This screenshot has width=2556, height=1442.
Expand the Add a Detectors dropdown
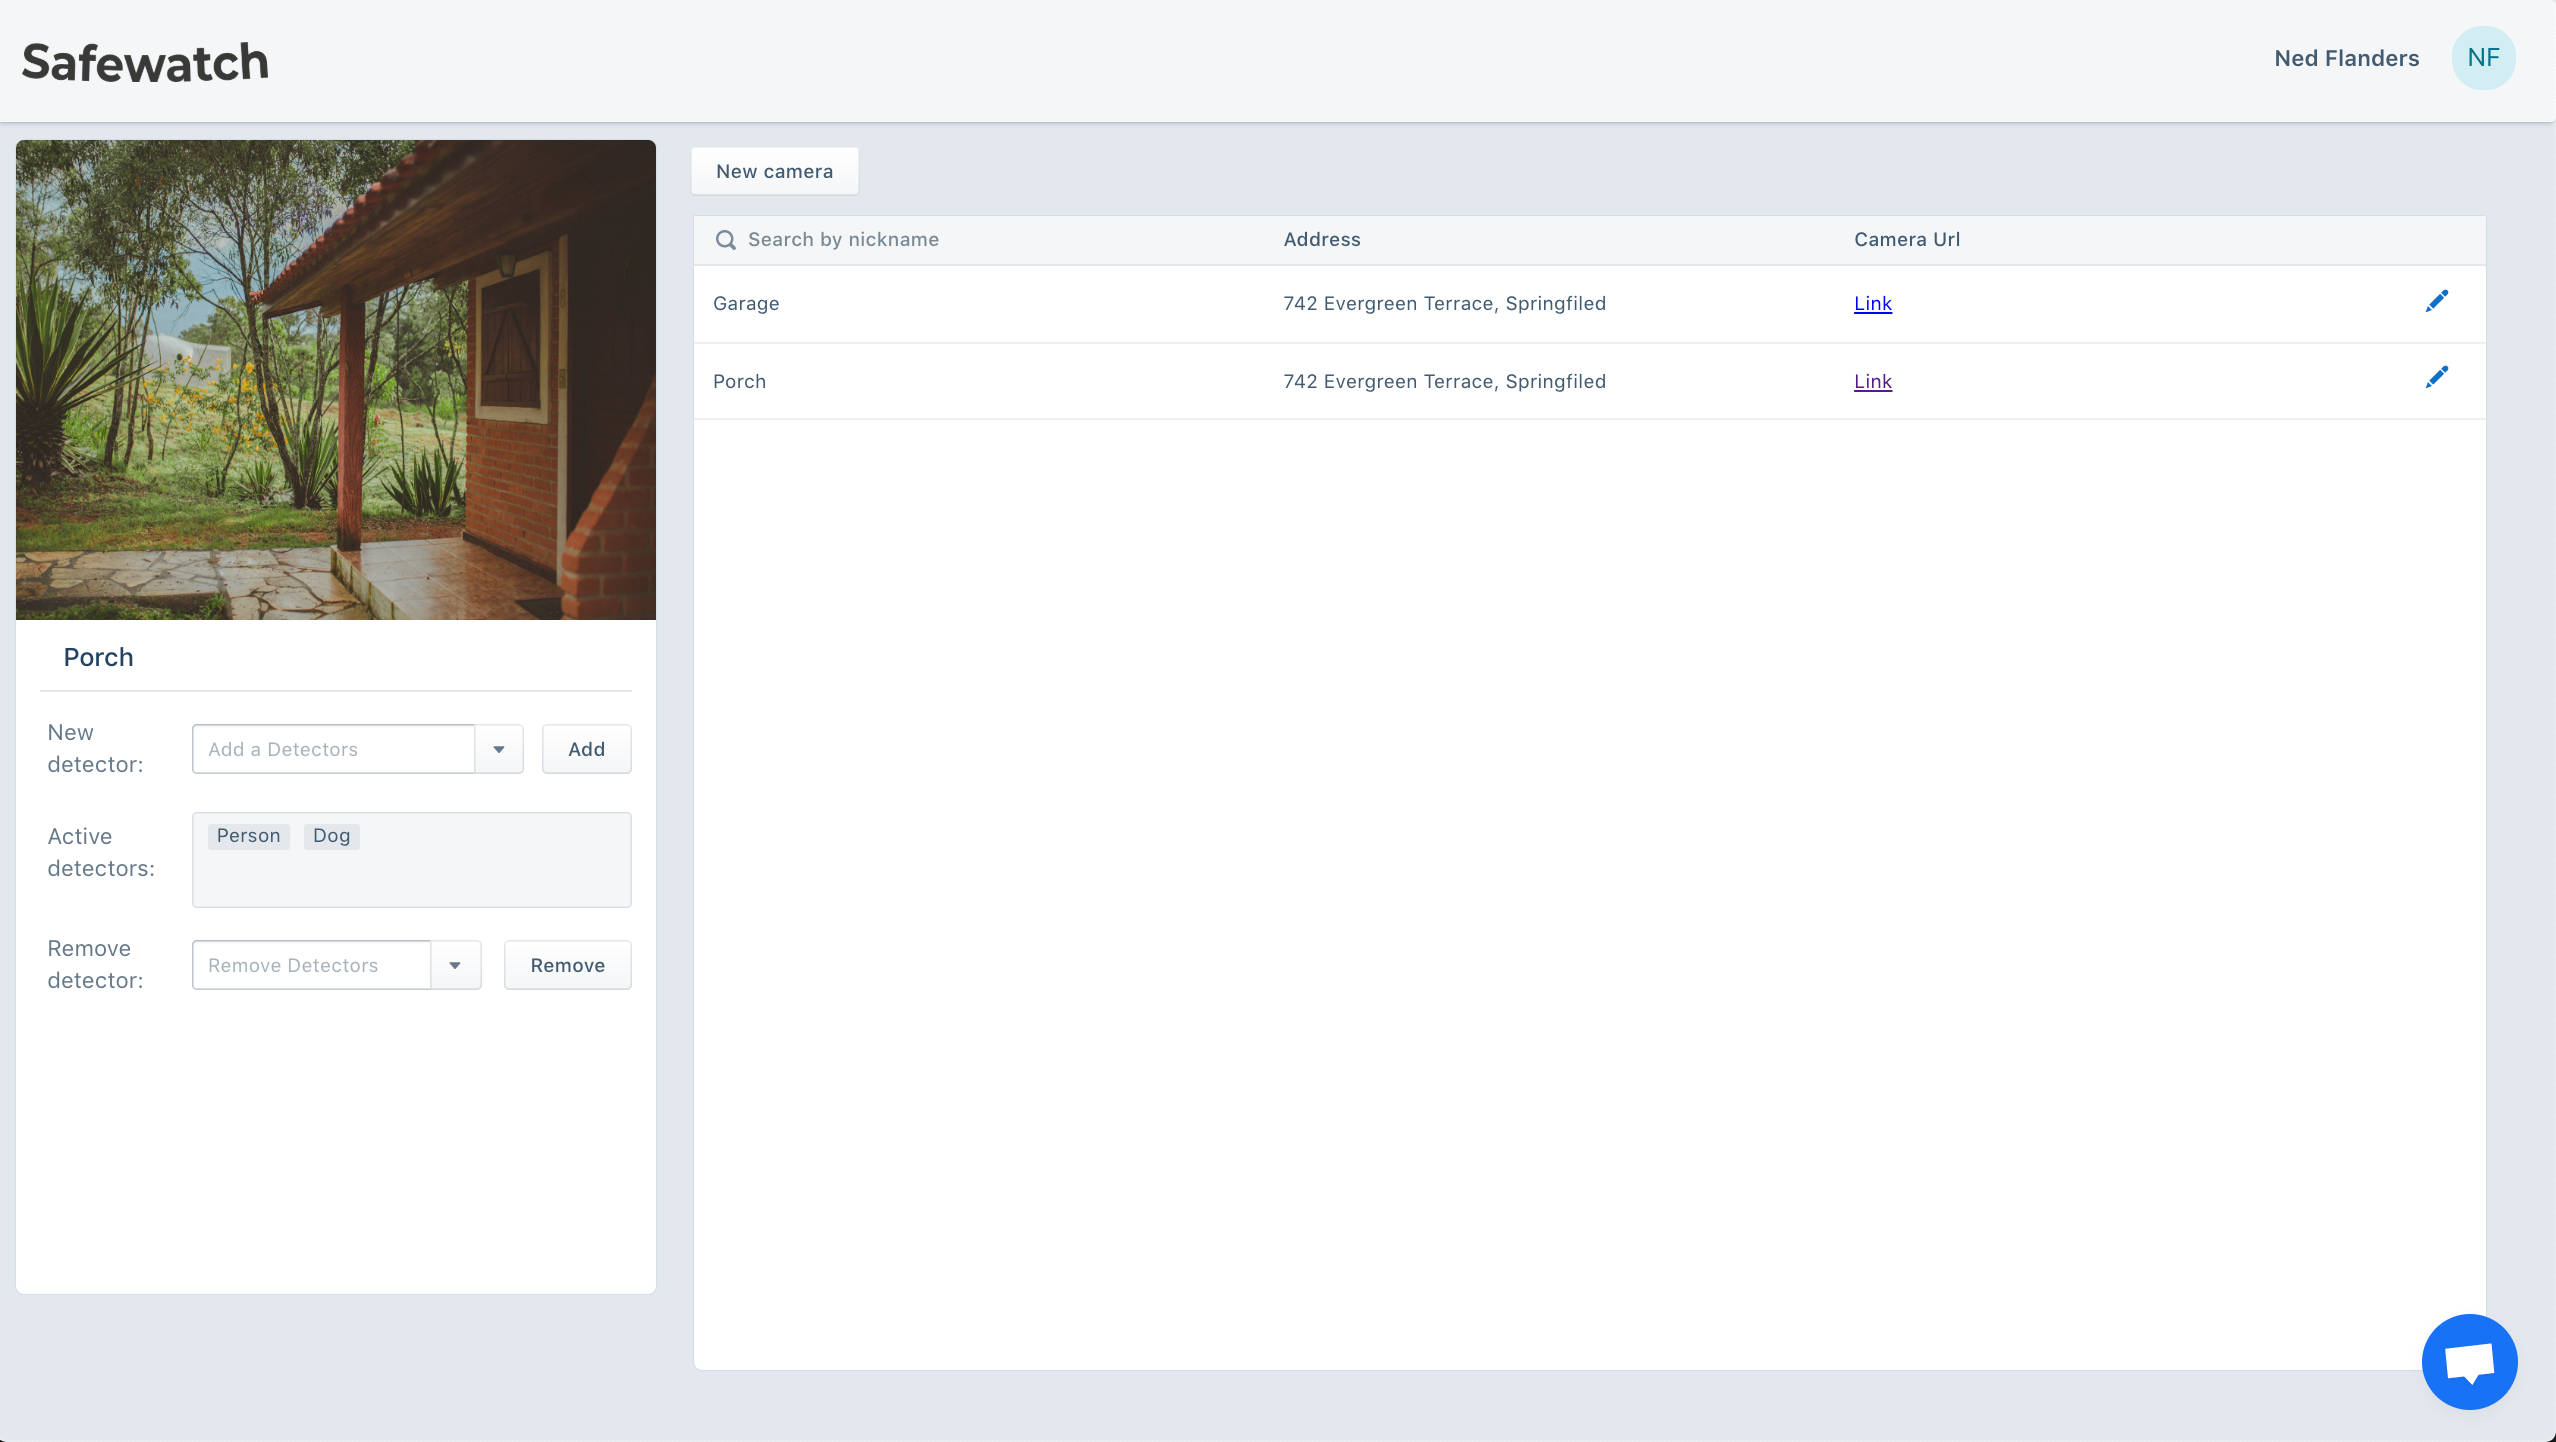tap(498, 748)
